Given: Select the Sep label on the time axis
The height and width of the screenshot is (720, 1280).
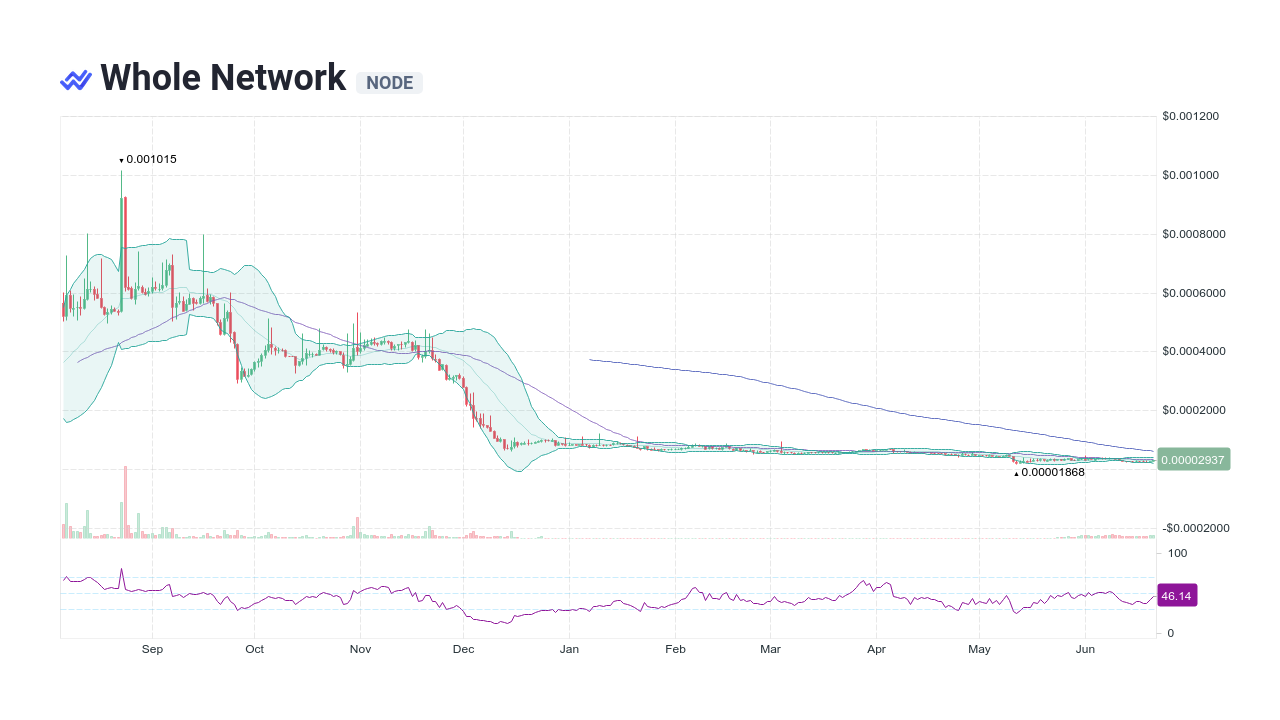Looking at the screenshot, I should pos(152,649).
